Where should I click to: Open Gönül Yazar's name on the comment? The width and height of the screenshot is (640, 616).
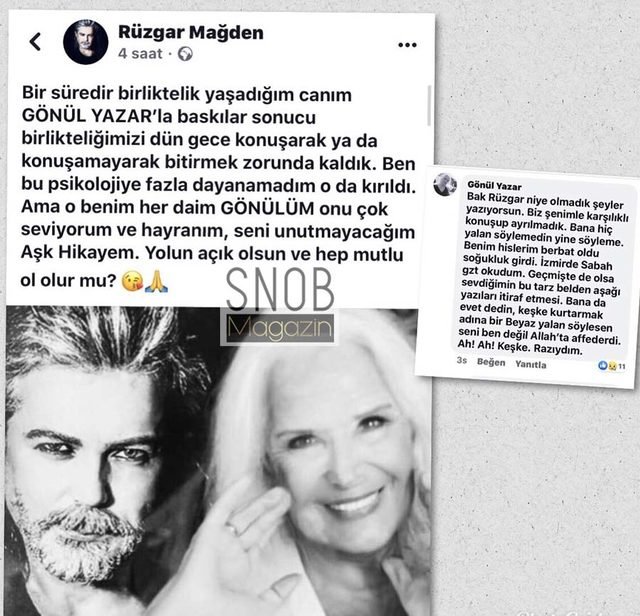tap(494, 186)
